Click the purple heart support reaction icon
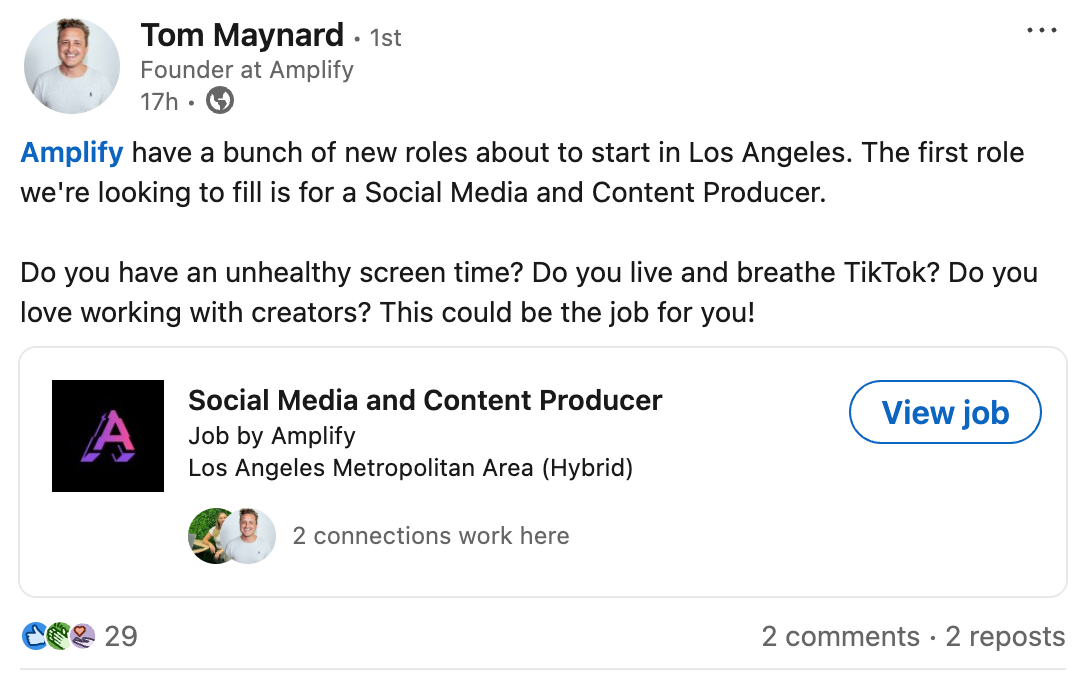The width and height of the screenshot is (1088, 684). click(x=83, y=635)
